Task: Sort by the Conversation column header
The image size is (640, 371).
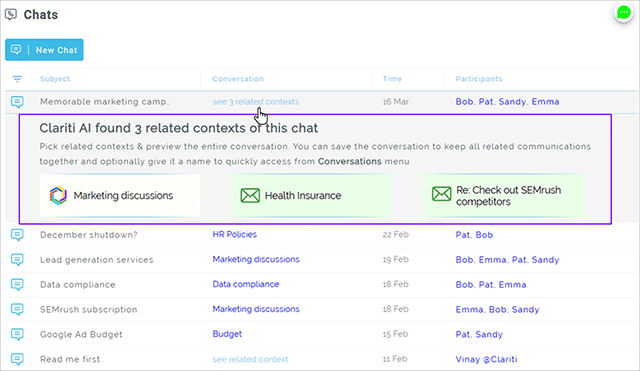Action: (238, 79)
